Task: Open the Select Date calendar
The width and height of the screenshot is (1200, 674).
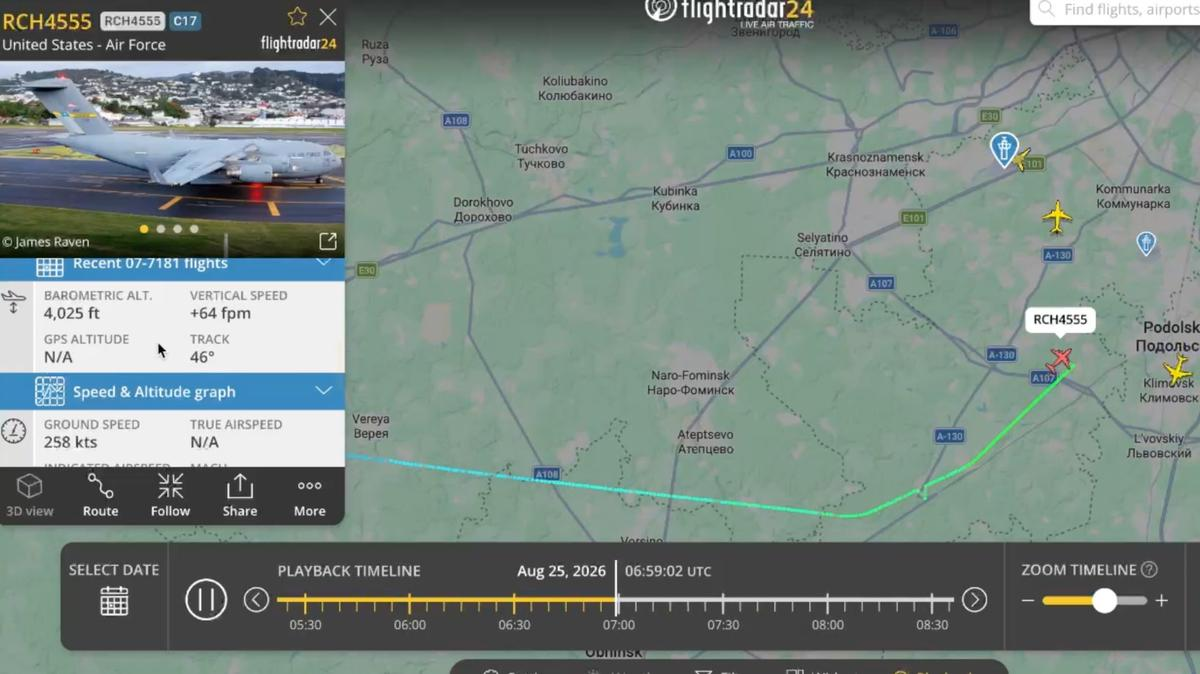Action: click(114, 601)
